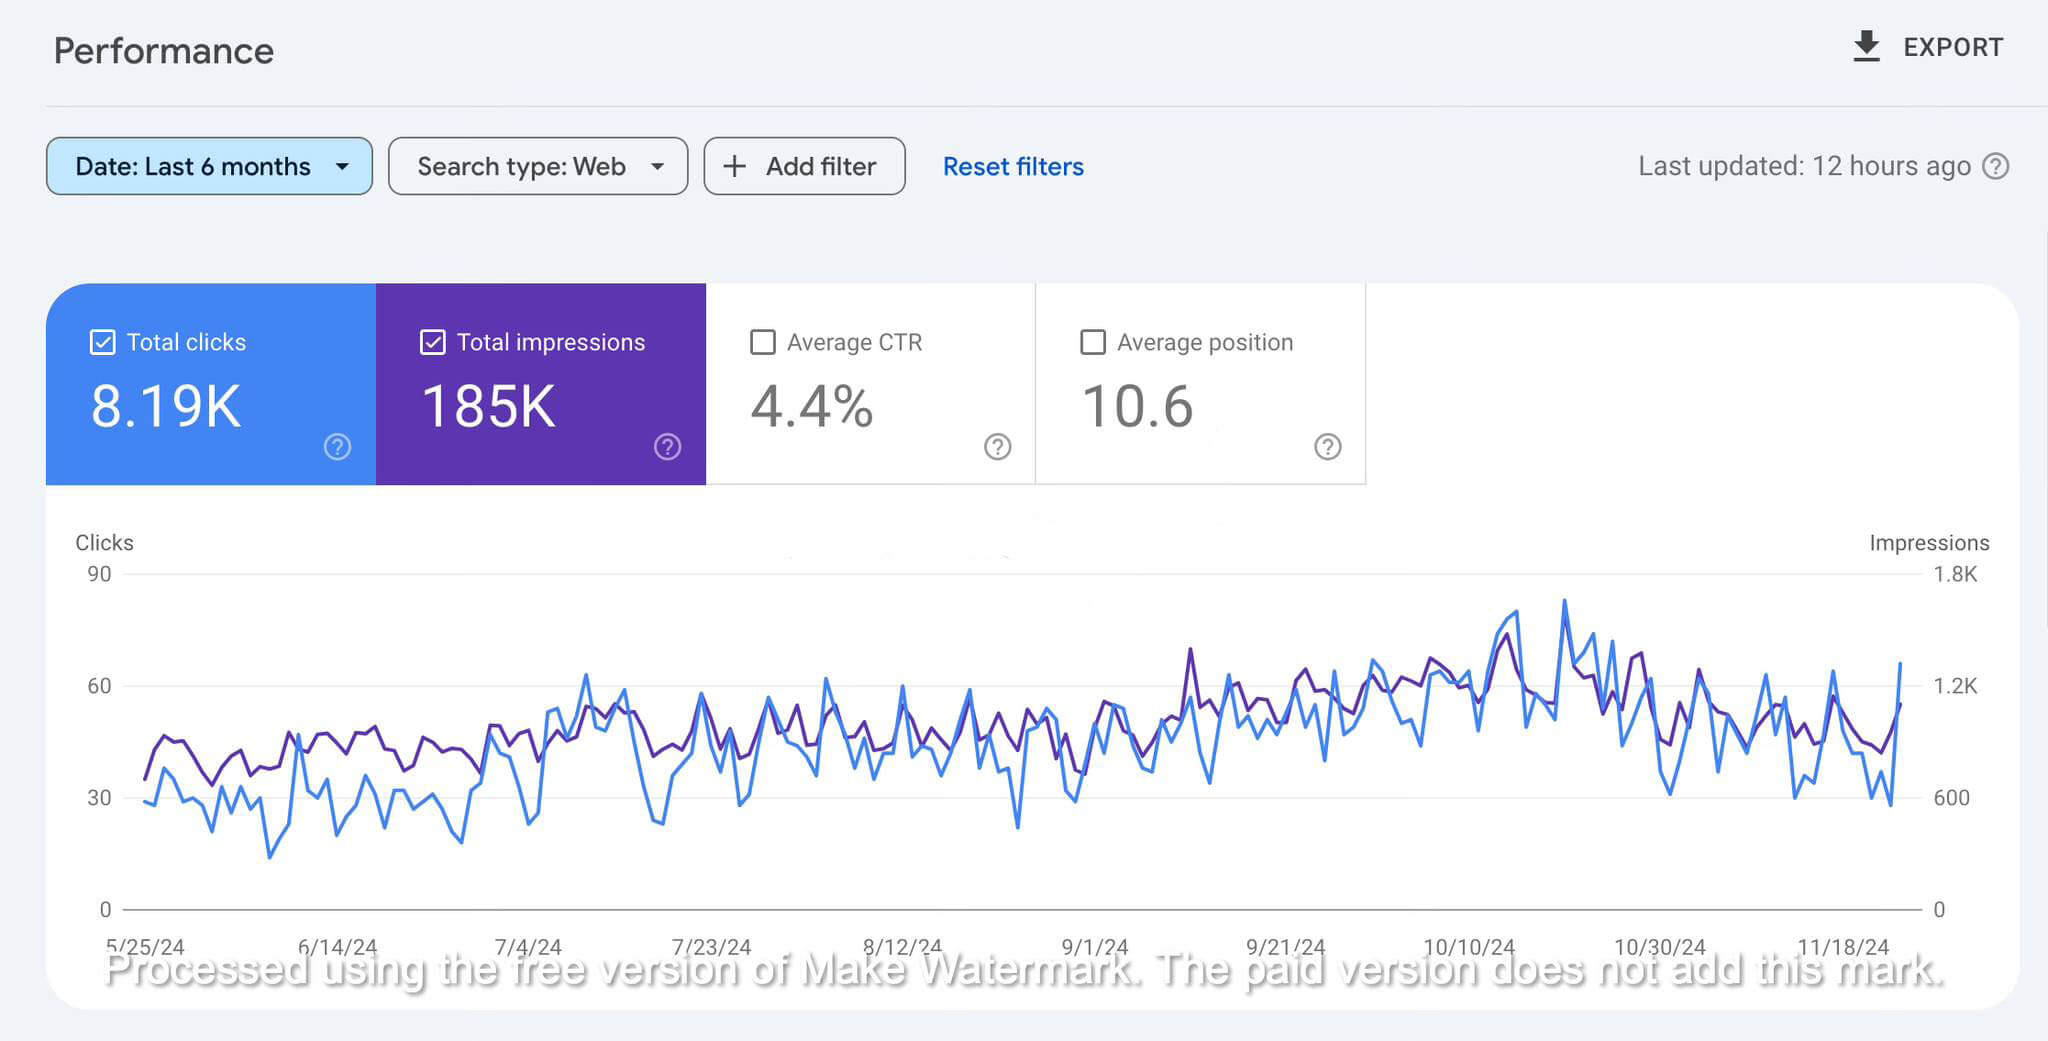Click the Reset filters link
This screenshot has height=1041, width=2048.
(1013, 166)
